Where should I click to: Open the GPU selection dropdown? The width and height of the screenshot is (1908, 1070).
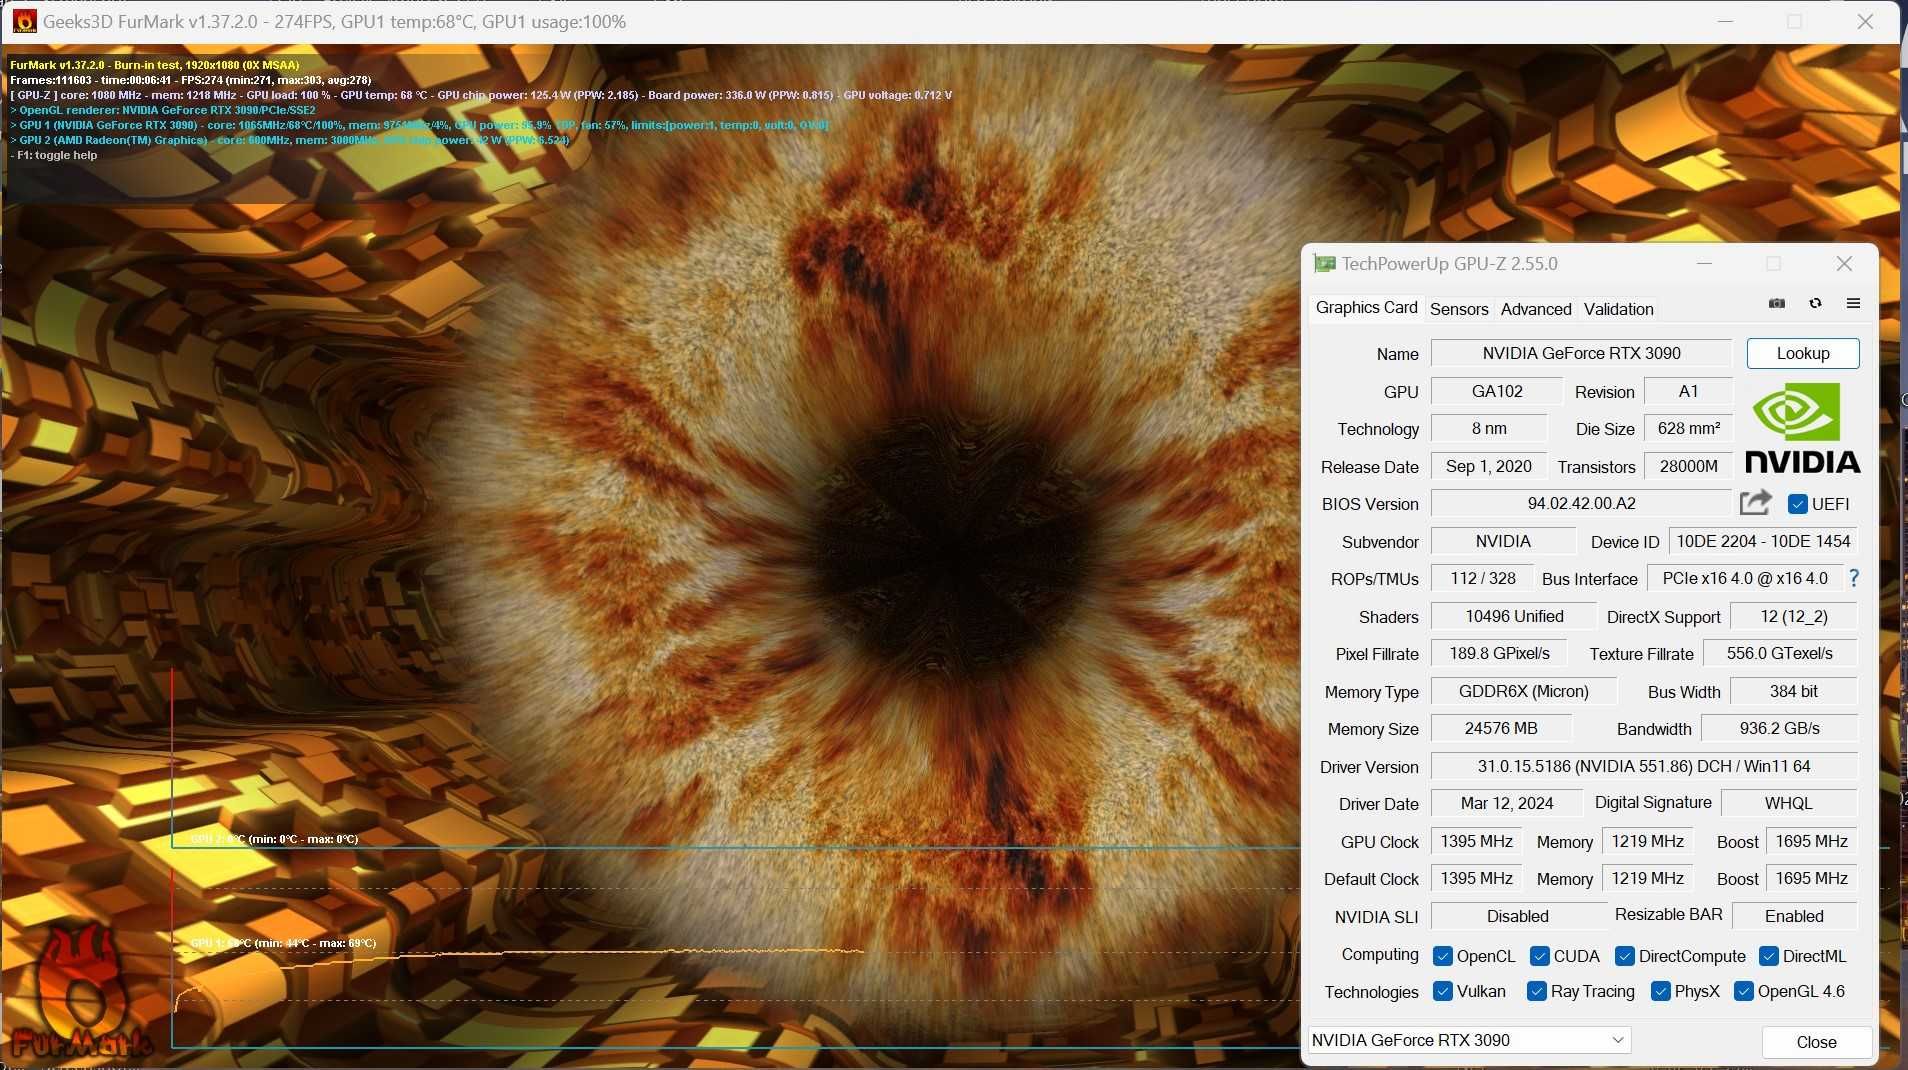click(x=1470, y=1040)
